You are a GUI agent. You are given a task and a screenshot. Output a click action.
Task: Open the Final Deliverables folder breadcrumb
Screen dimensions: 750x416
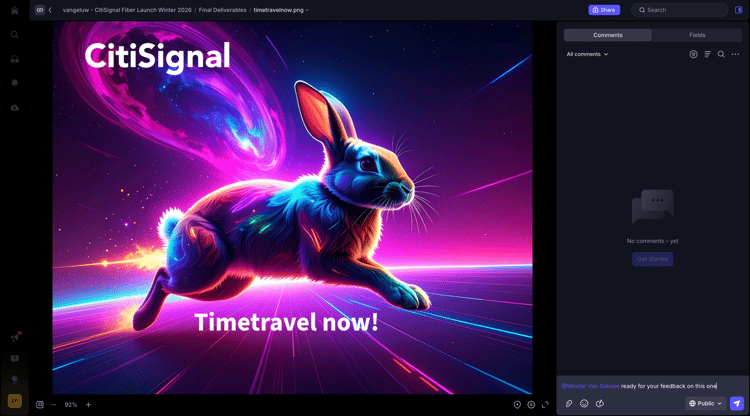pos(222,10)
